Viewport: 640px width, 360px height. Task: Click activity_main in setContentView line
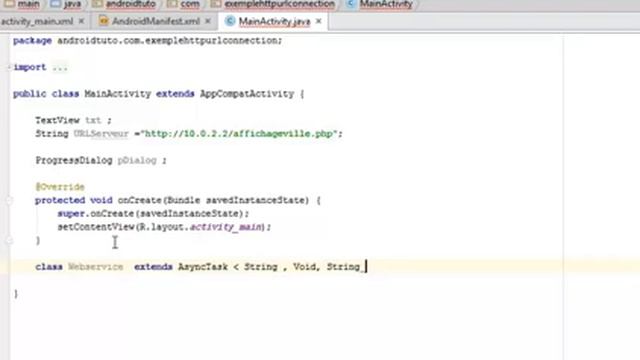[x=227, y=227]
